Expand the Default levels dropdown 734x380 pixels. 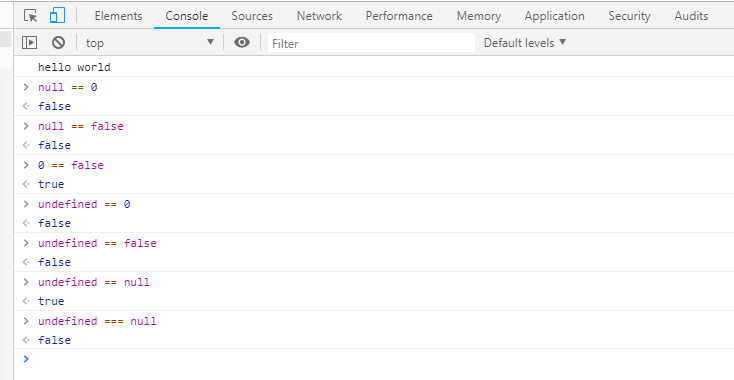tap(525, 43)
